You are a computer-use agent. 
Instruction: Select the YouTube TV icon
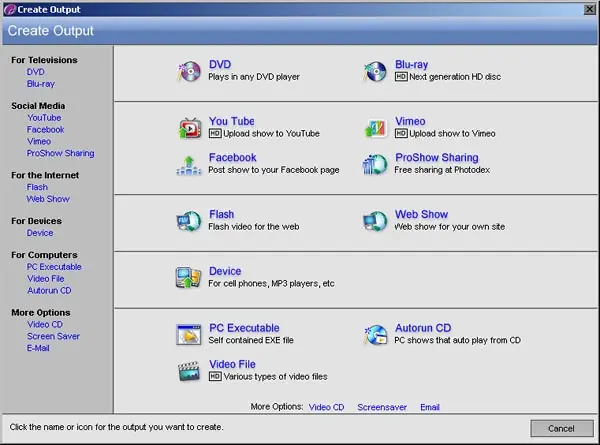pos(189,128)
